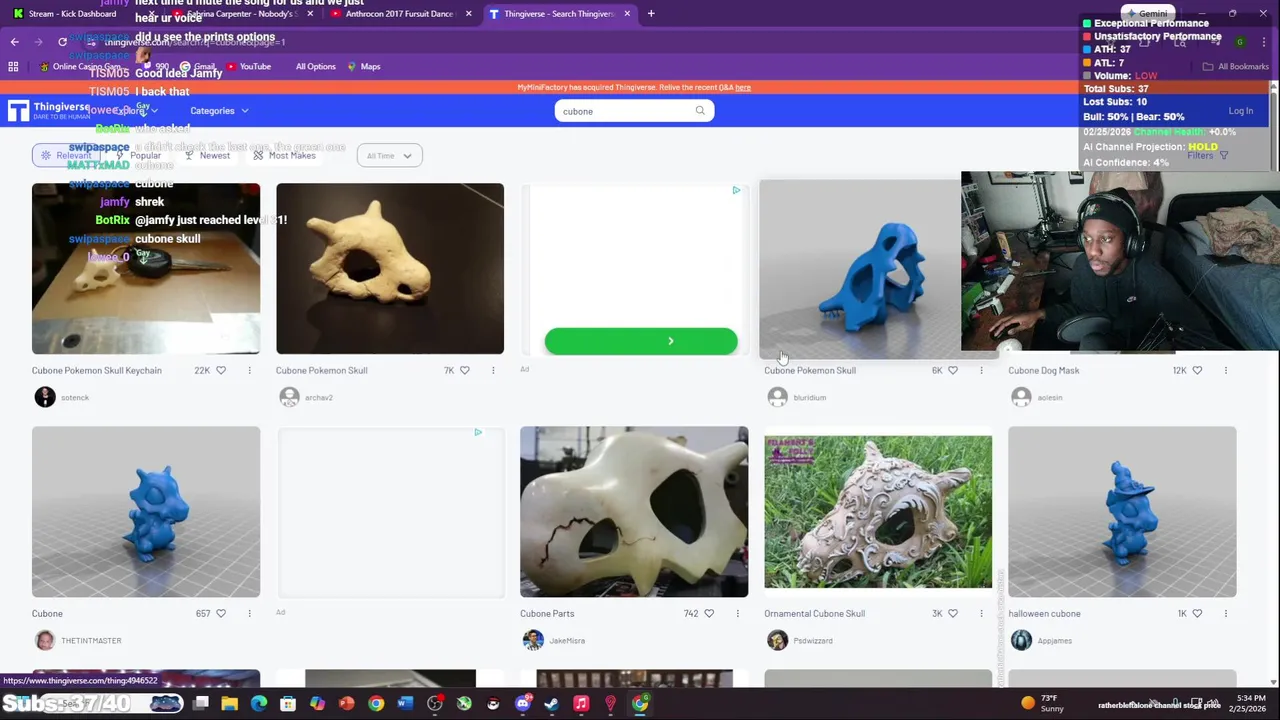Open the Gemini button in Chrome

[x=1147, y=14]
